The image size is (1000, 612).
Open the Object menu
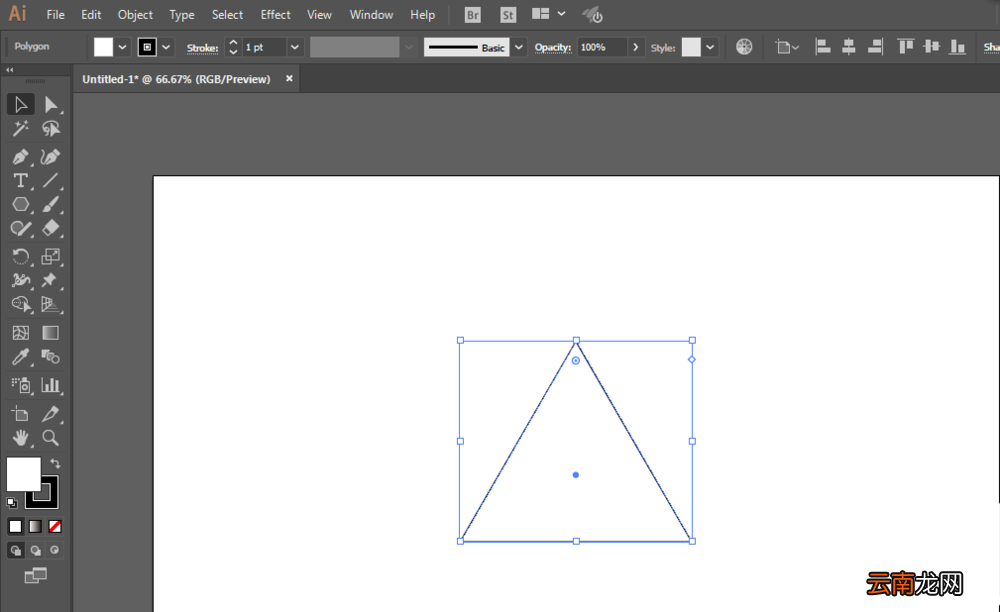coord(135,15)
